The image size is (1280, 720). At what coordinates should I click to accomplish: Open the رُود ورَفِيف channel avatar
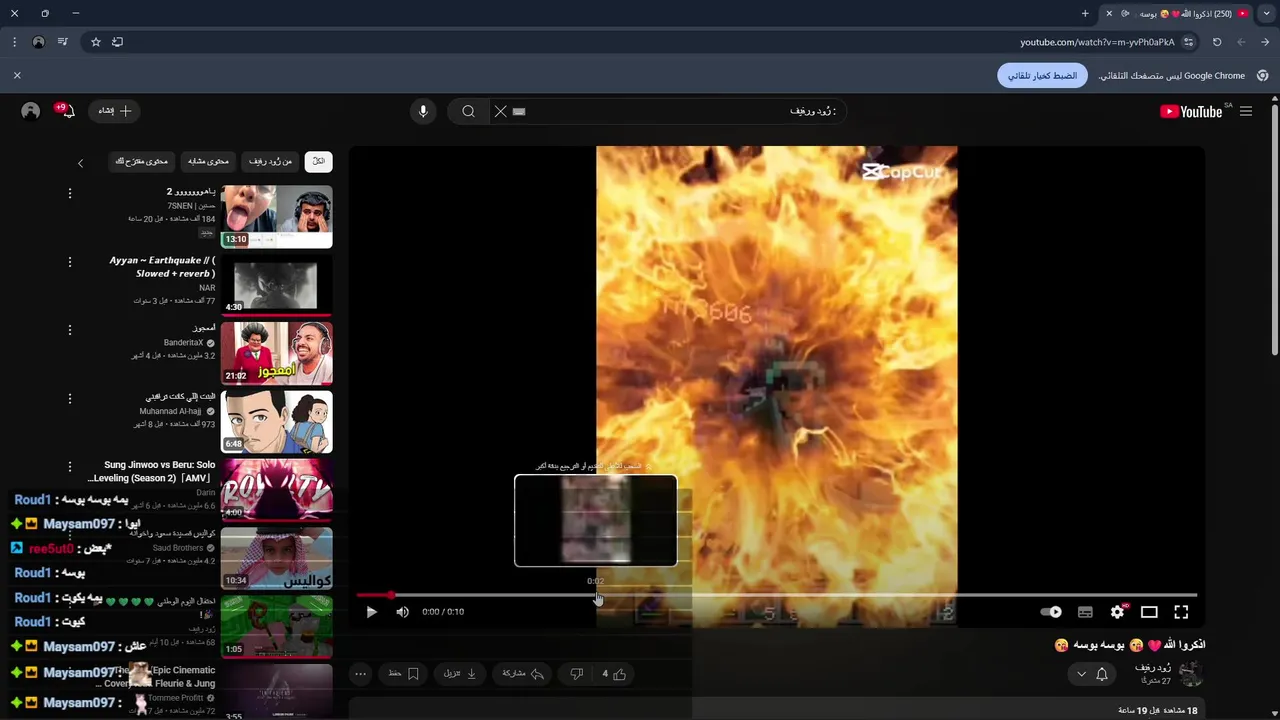pyautogui.click(x=1191, y=674)
